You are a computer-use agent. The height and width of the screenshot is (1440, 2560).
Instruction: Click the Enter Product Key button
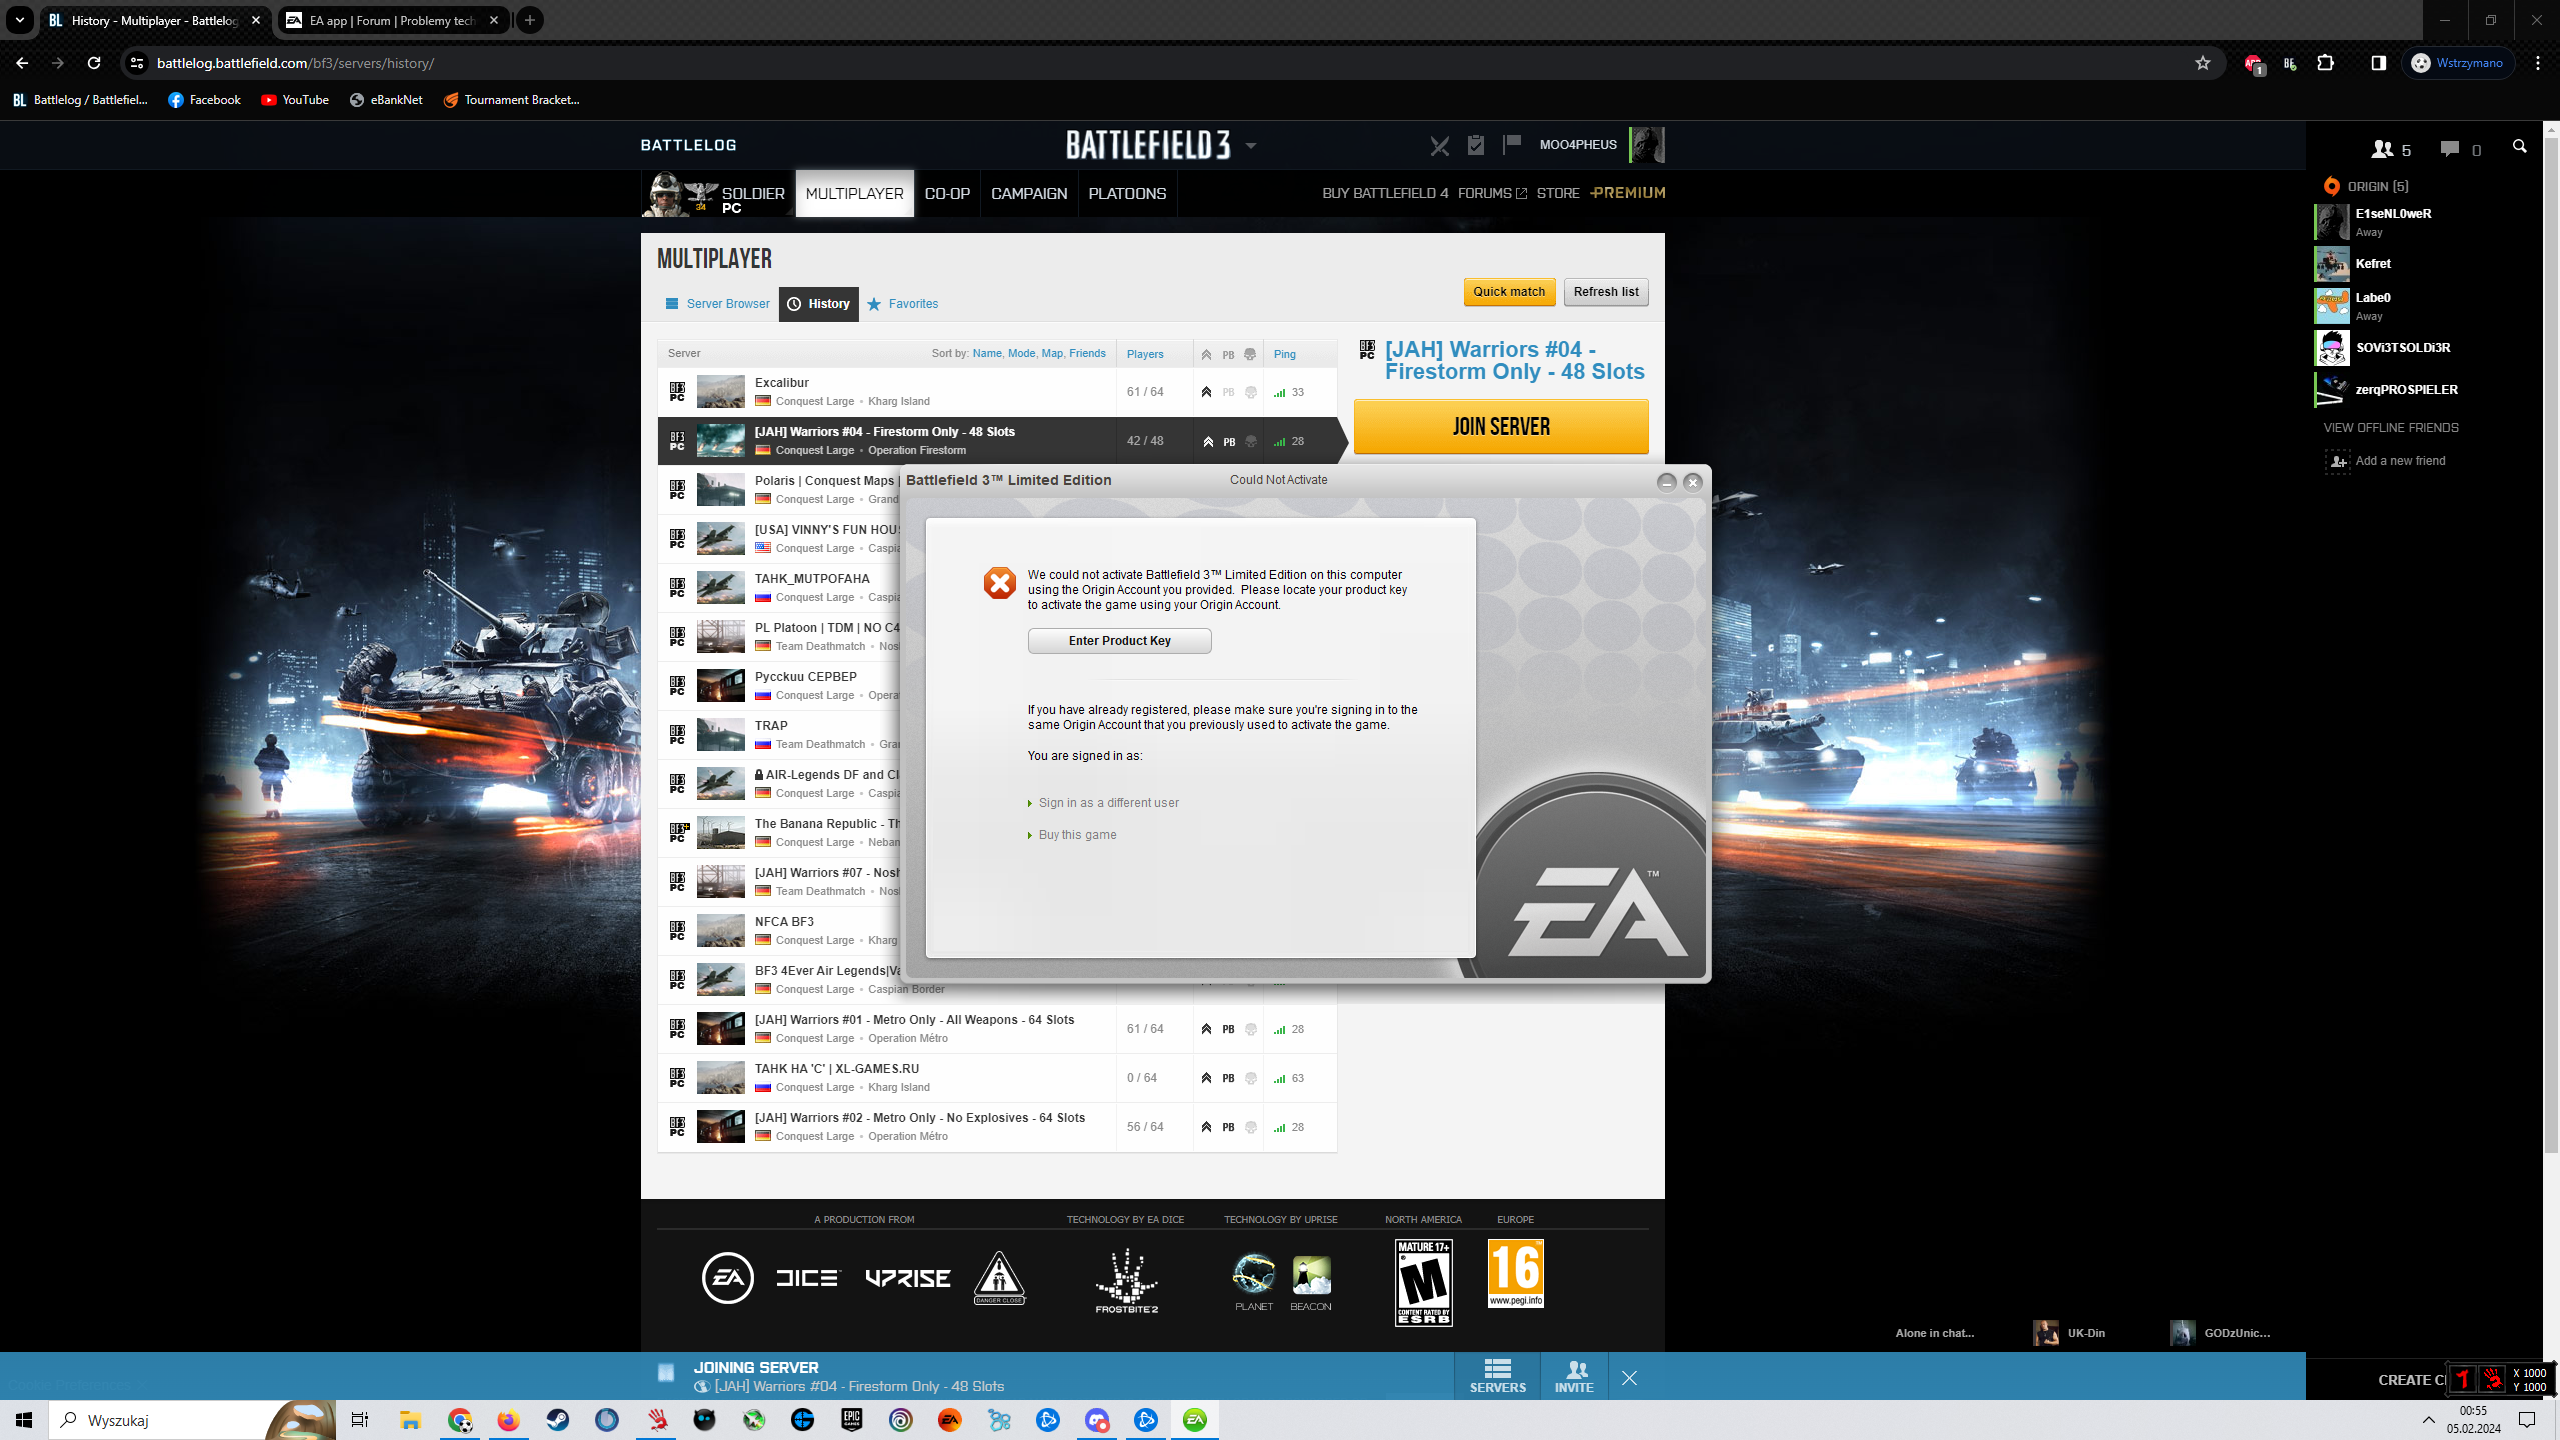(1119, 641)
